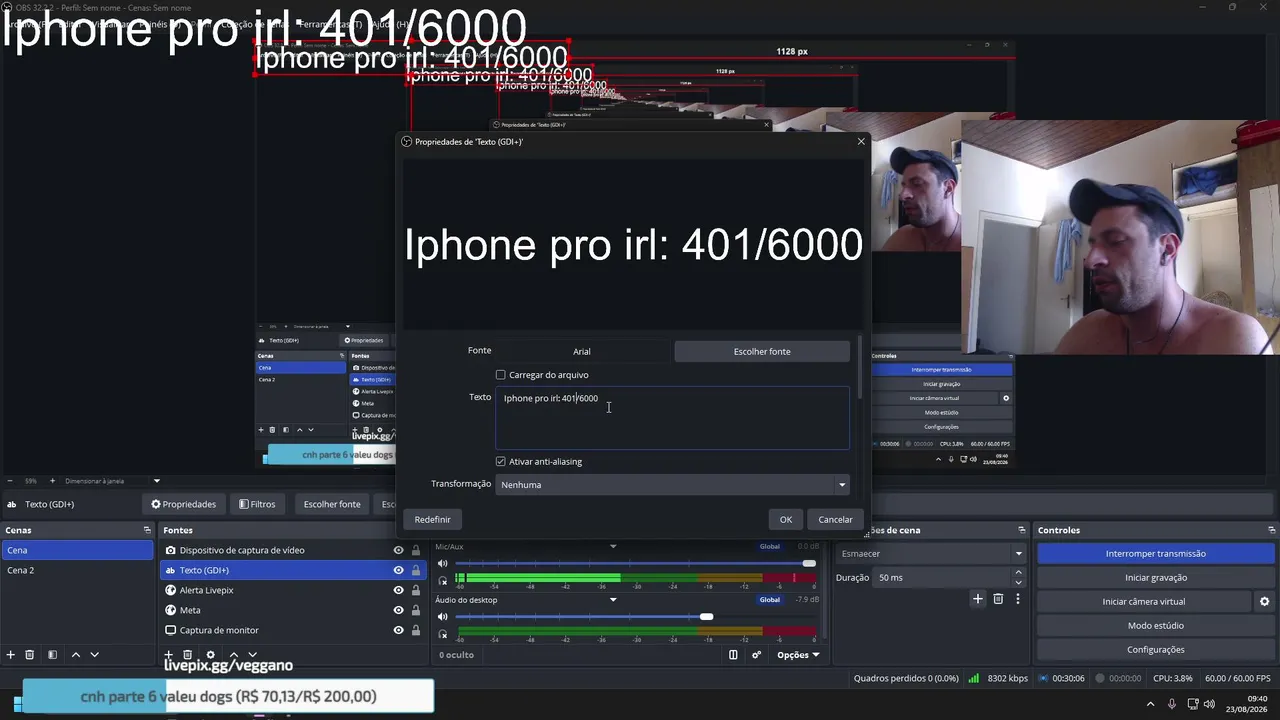Screen dimensions: 1280x720
Task: Delete the selected scene with the trash icon
Action: tap(30, 655)
